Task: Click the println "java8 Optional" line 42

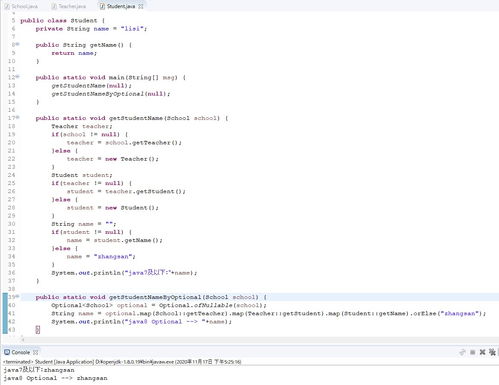Action: coord(141,322)
